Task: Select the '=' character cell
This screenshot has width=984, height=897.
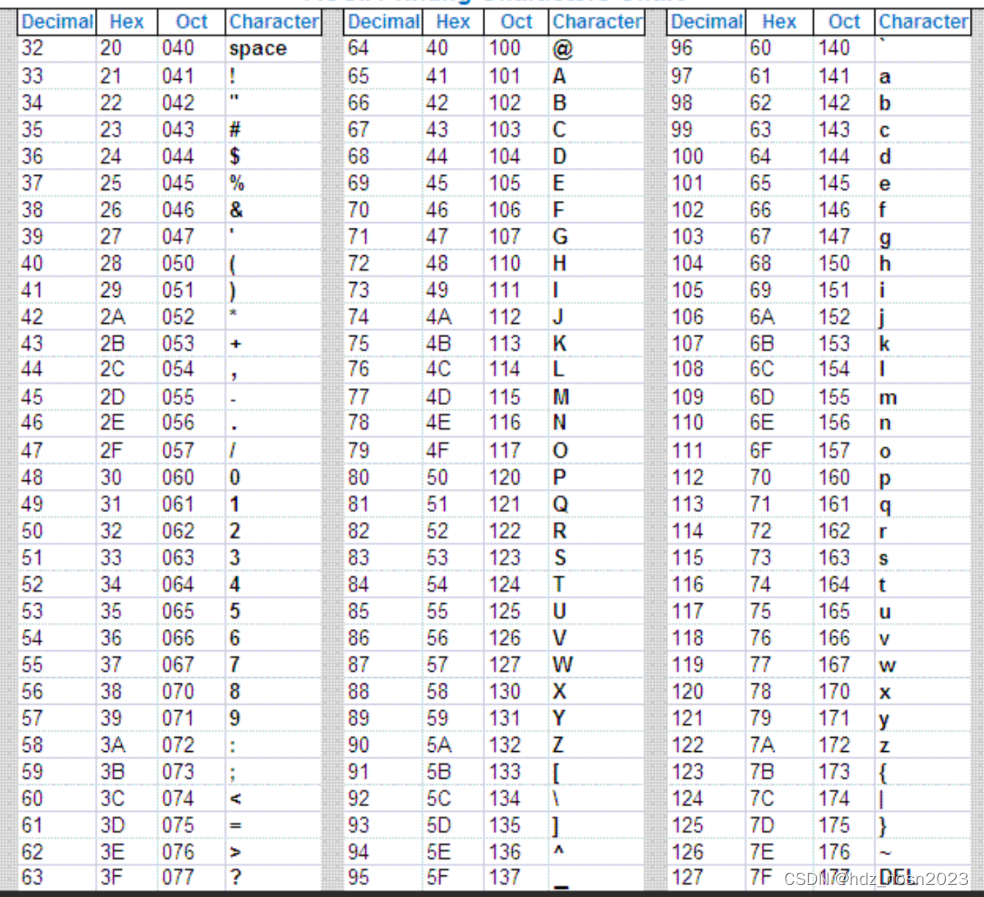Action: [273, 825]
